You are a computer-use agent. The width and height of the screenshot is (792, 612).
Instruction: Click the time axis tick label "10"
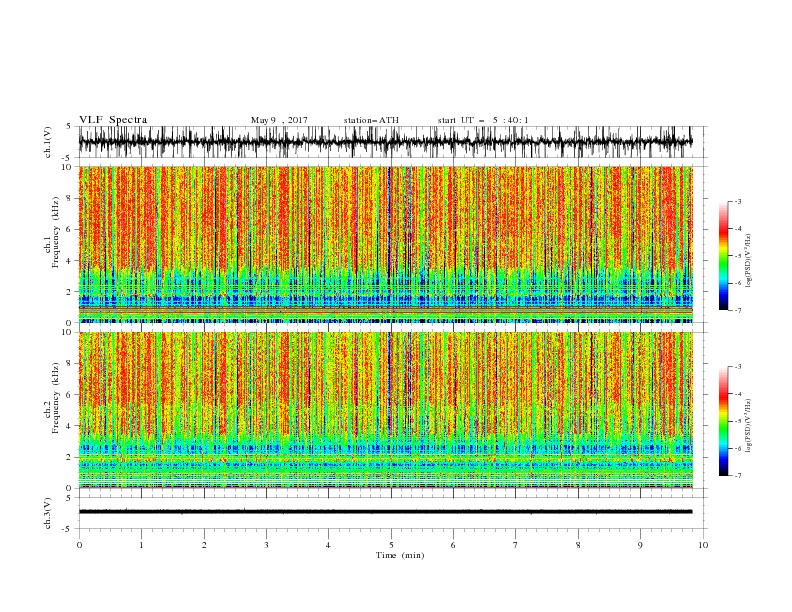703,545
